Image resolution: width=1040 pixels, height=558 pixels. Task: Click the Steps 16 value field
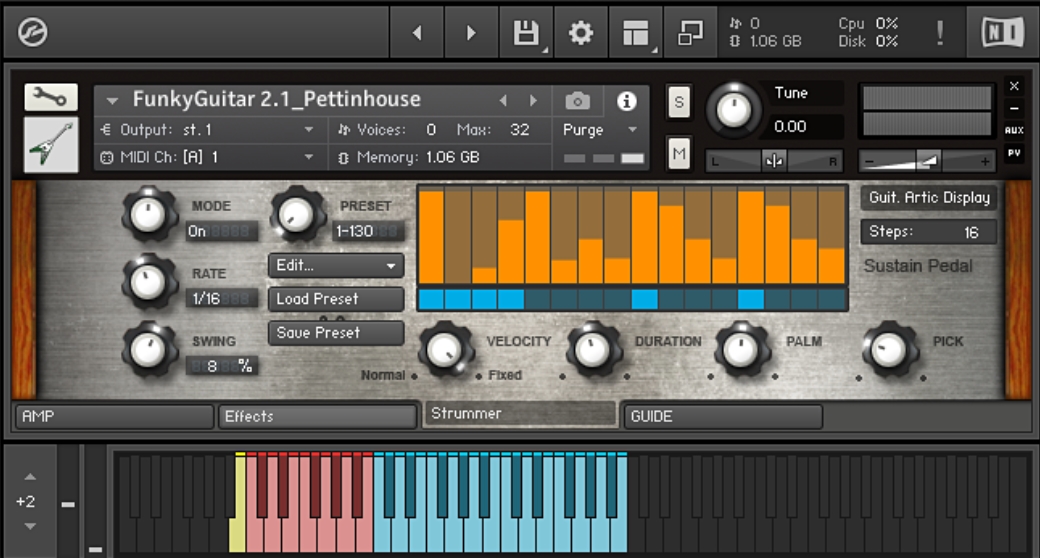[929, 232]
